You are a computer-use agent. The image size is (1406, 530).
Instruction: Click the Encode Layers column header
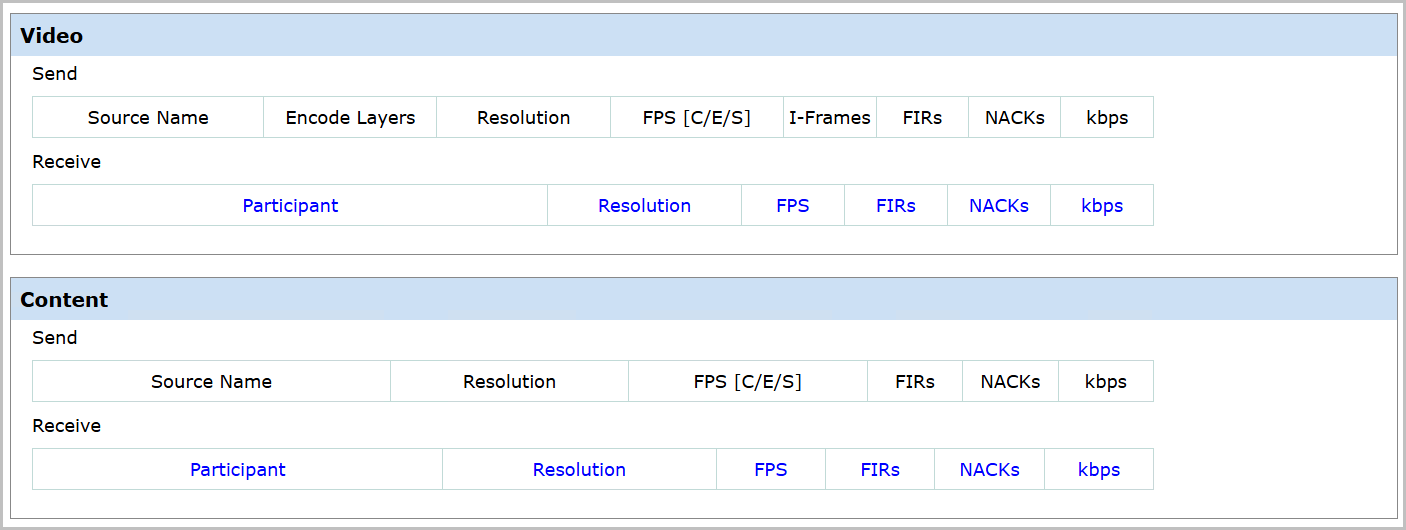tap(350, 118)
